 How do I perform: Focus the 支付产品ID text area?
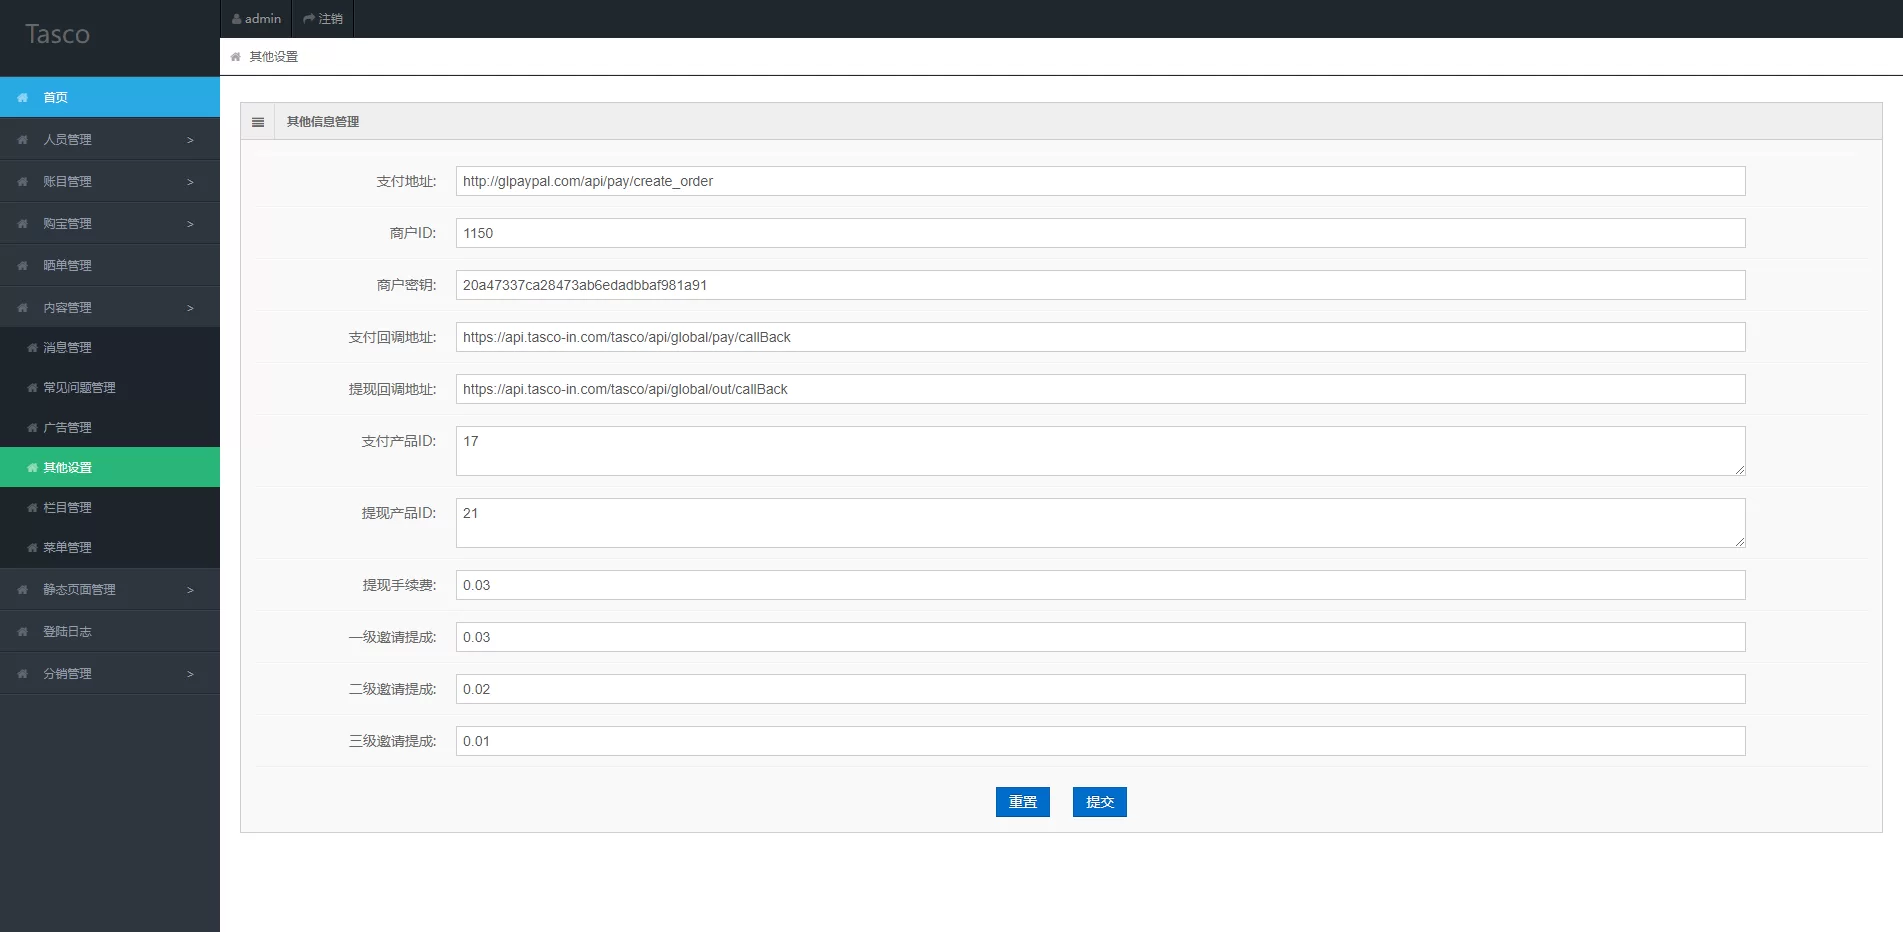coord(1100,451)
